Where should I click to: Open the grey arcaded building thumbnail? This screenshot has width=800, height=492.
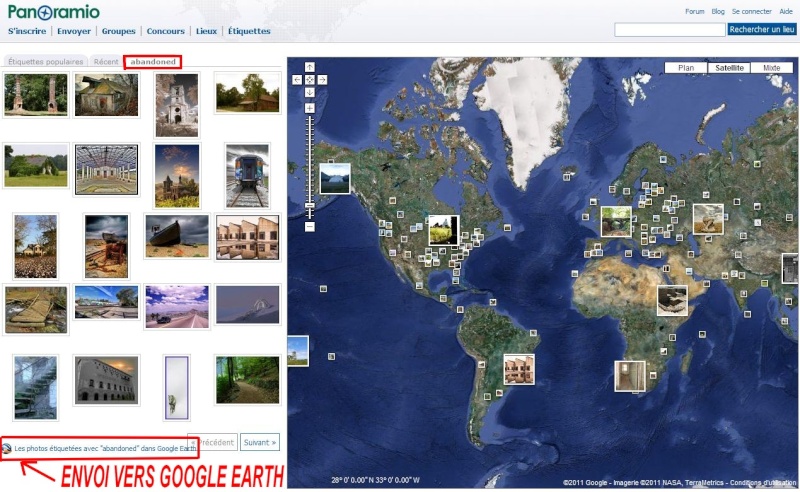(x=106, y=380)
